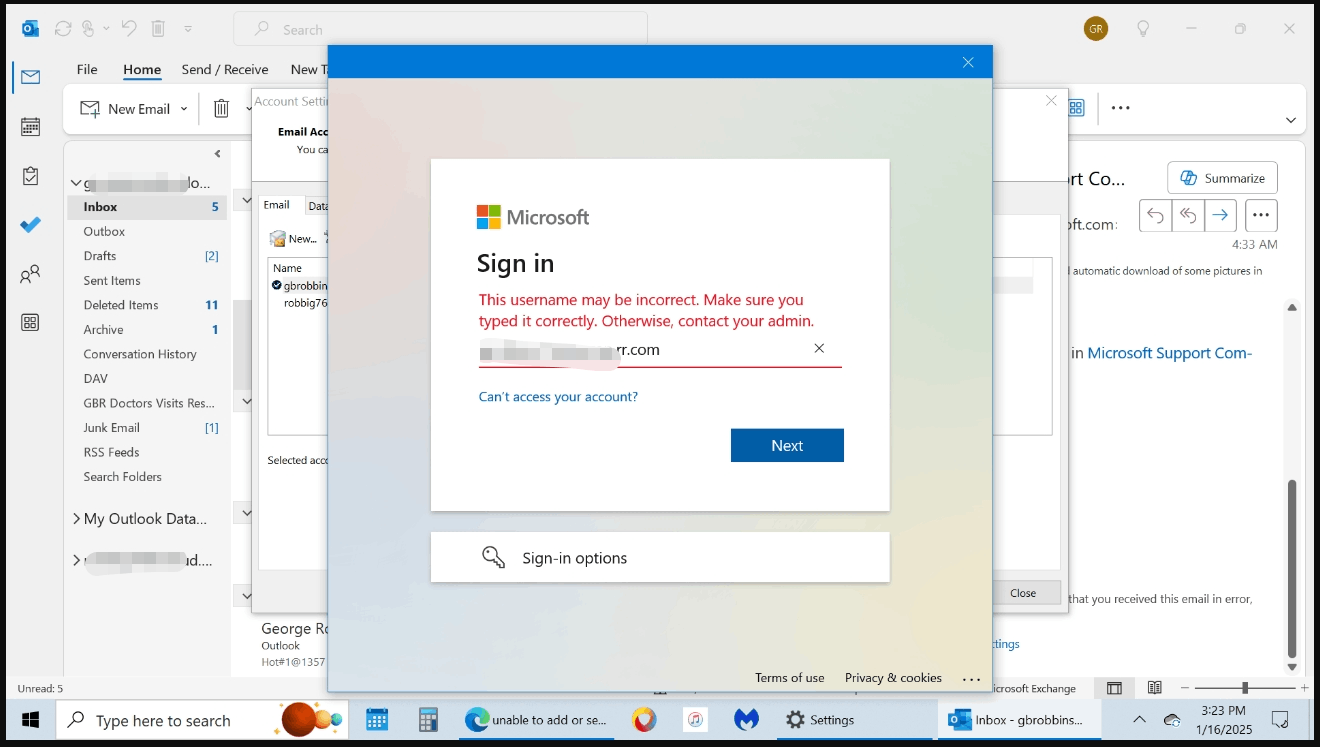Image resolution: width=1320 pixels, height=747 pixels.
Task: Click Type here to search taskbar box
Action: click(x=202, y=720)
